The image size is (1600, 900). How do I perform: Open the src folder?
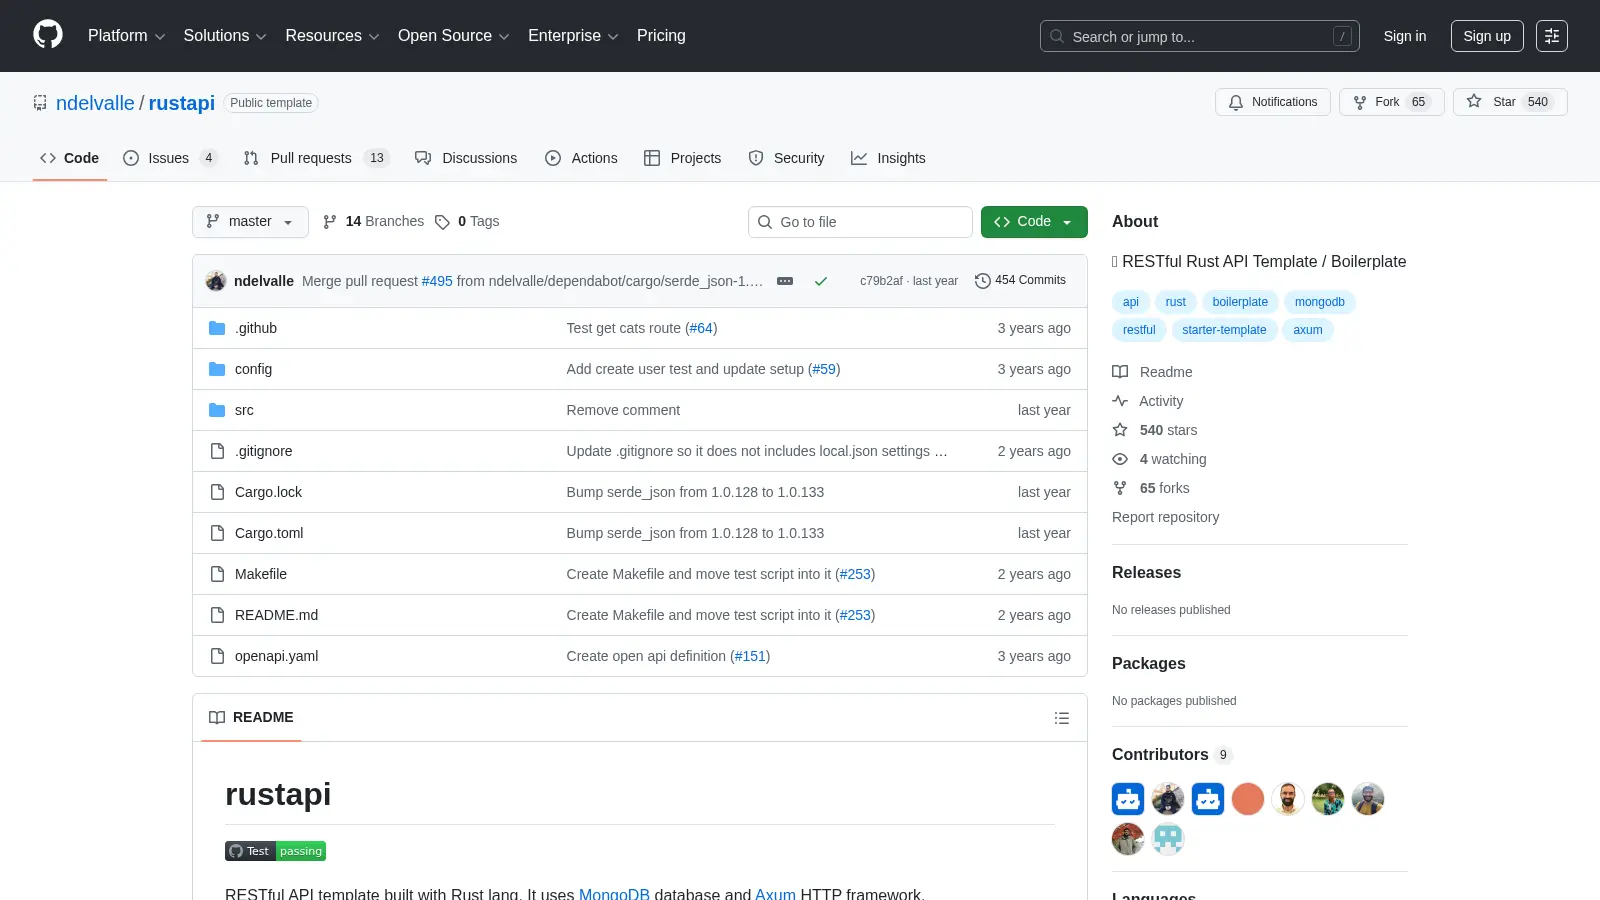click(x=244, y=410)
